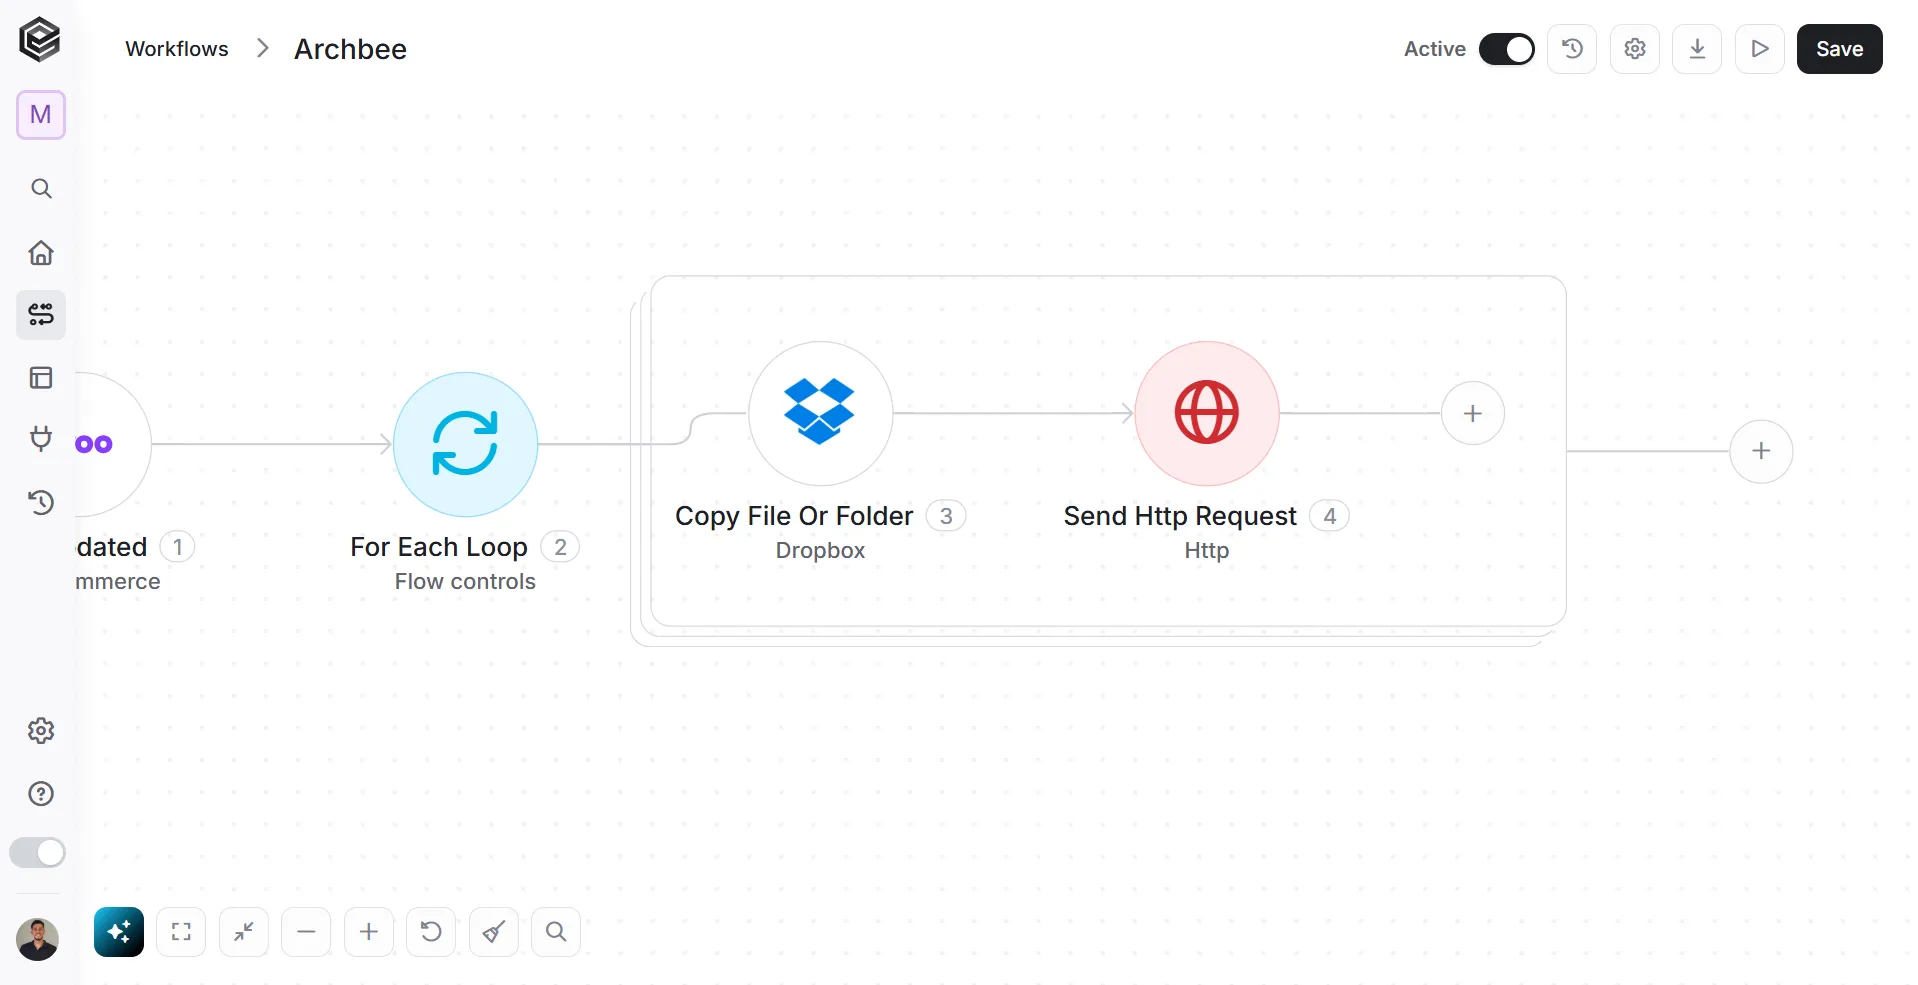
Task: Open run history icon in left sidebar
Action: click(x=41, y=502)
